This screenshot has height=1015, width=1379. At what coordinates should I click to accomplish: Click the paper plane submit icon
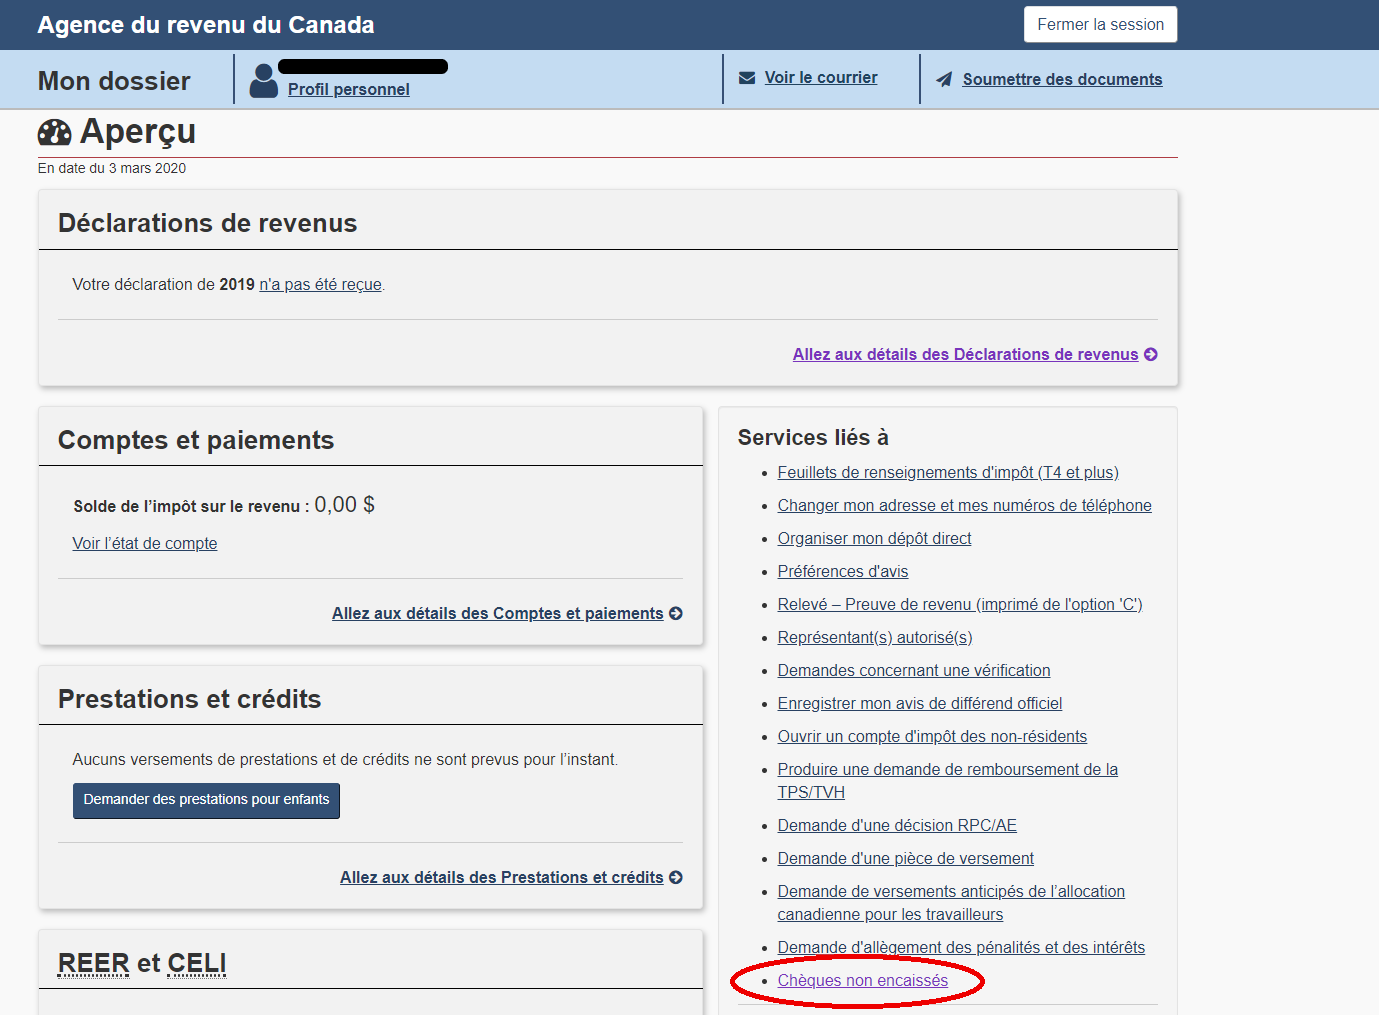pos(944,80)
